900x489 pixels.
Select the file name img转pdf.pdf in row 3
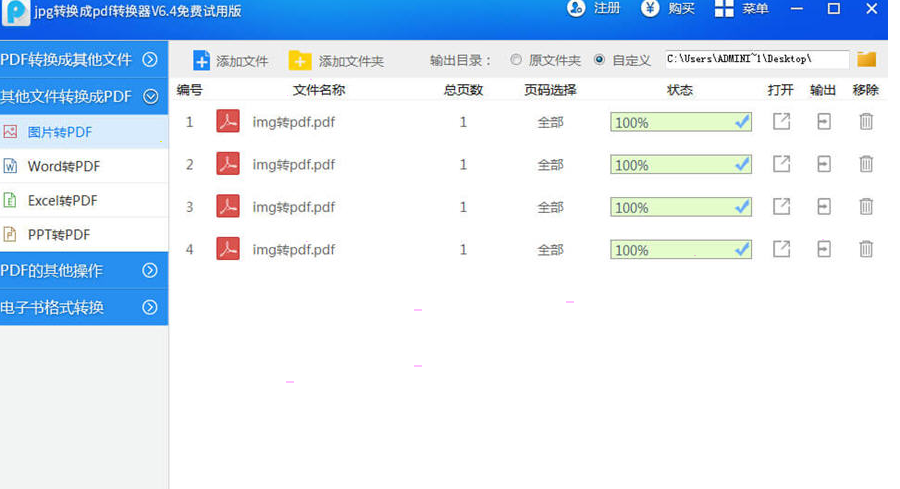(x=293, y=207)
